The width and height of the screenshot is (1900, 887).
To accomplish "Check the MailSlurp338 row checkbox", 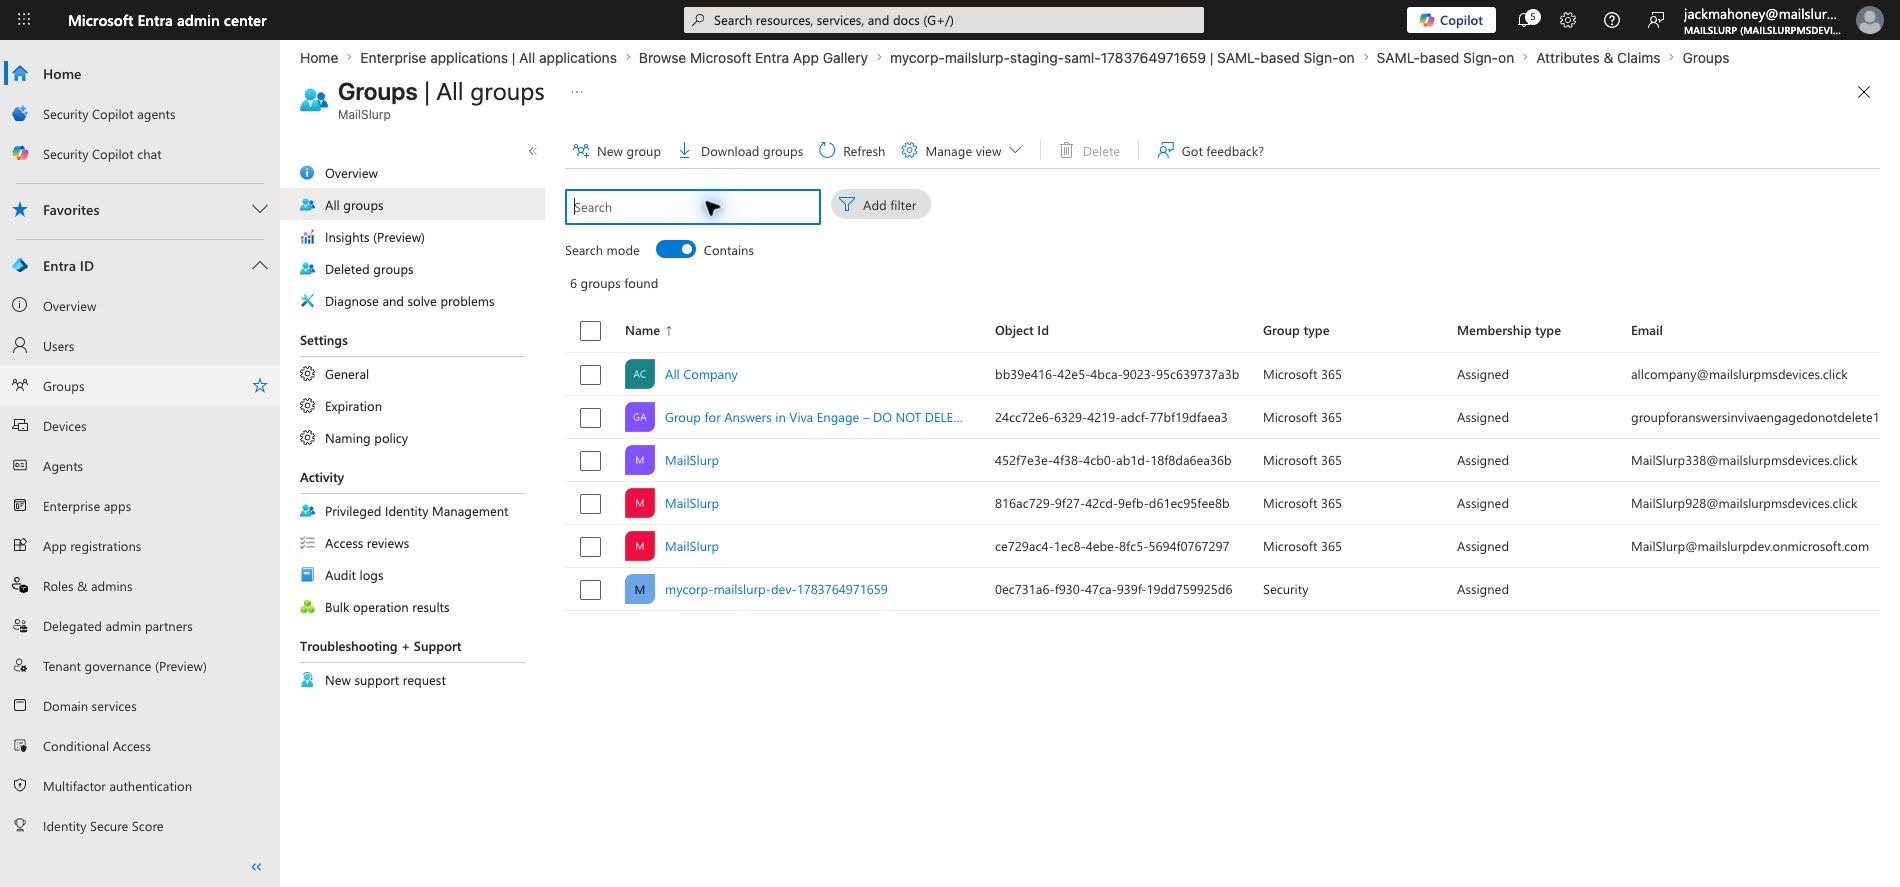I will (590, 461).
